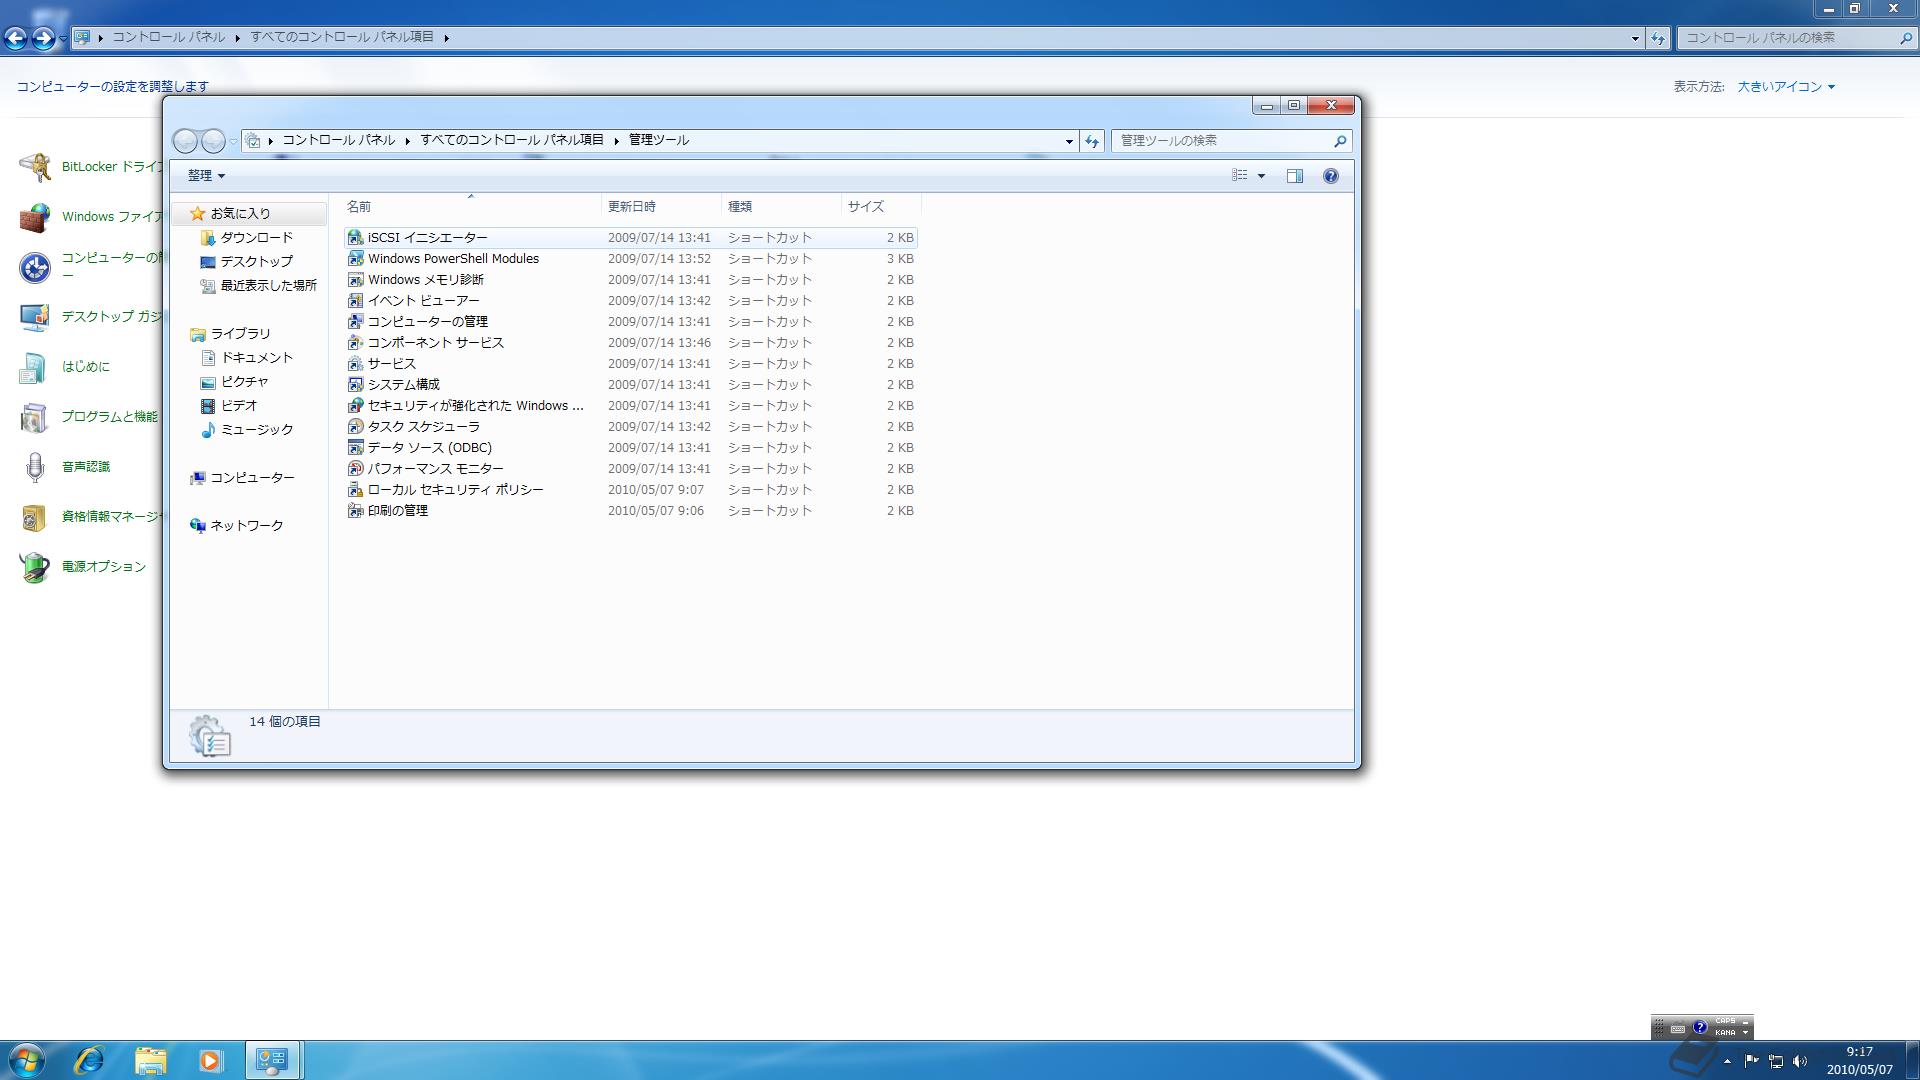Click the はじめに link in Control Panel
This screenshot has width=1920, height=1080.
point(86,367)
